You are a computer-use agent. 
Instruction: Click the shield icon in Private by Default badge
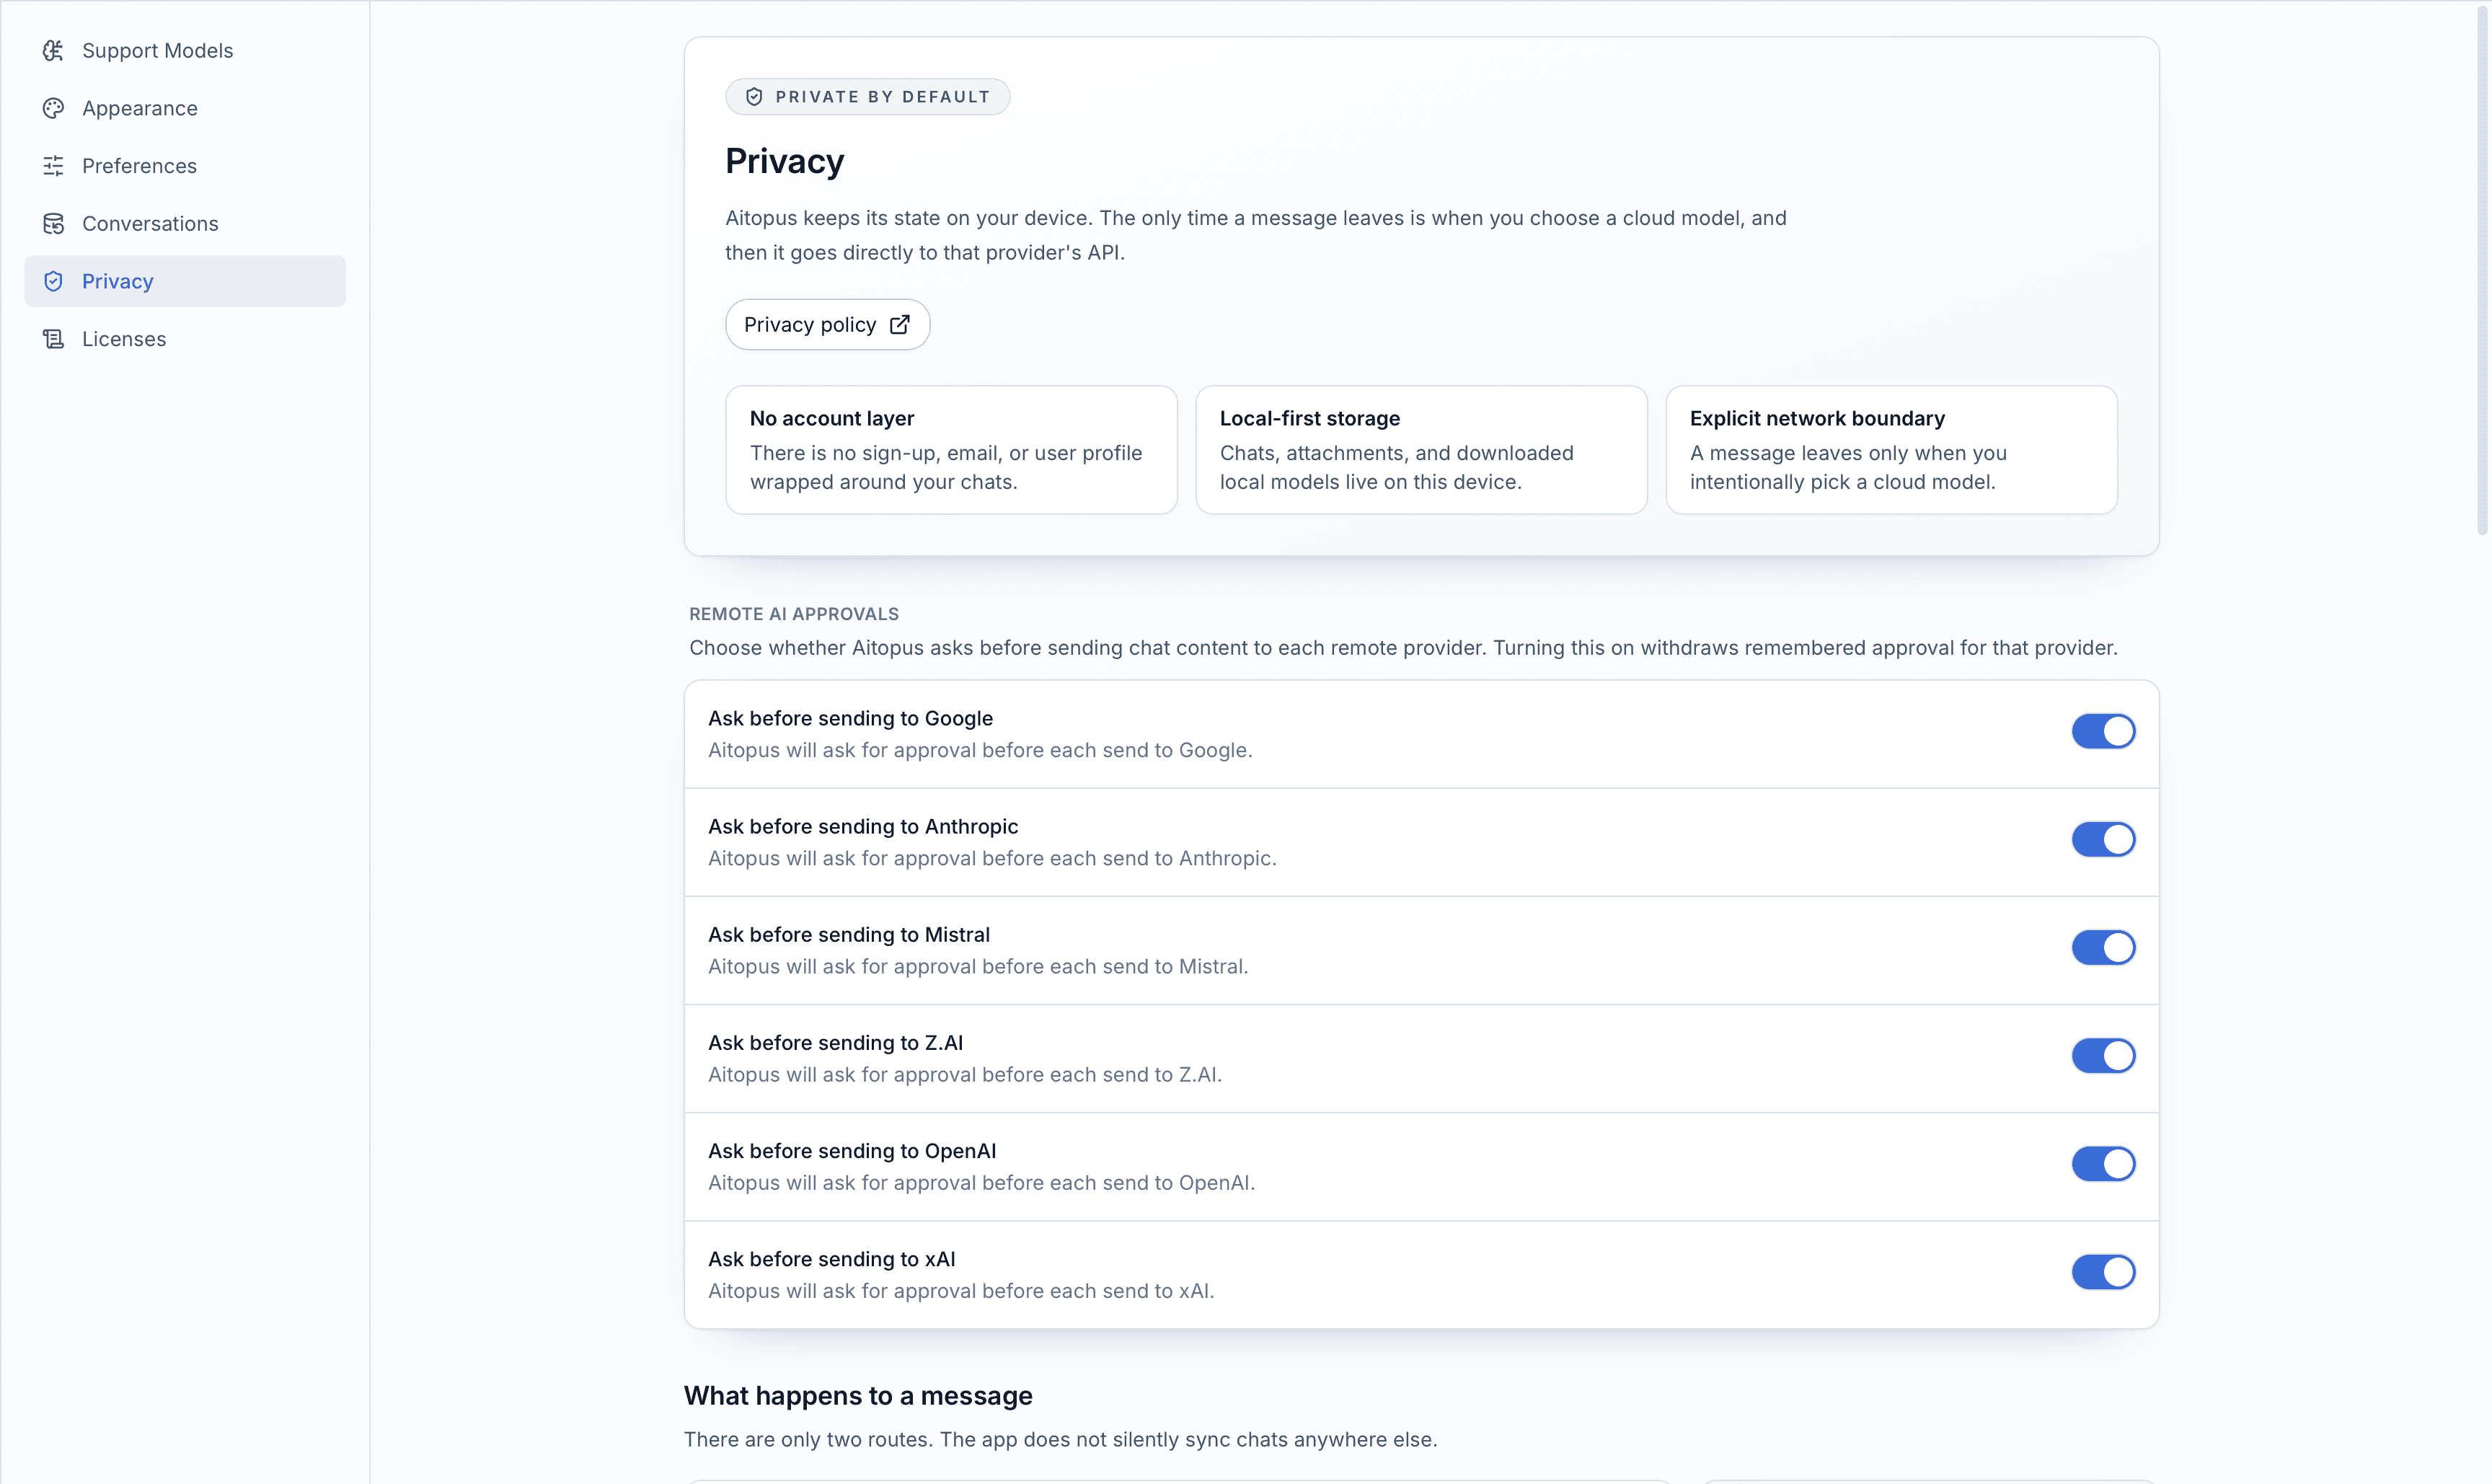coord(754,97)
